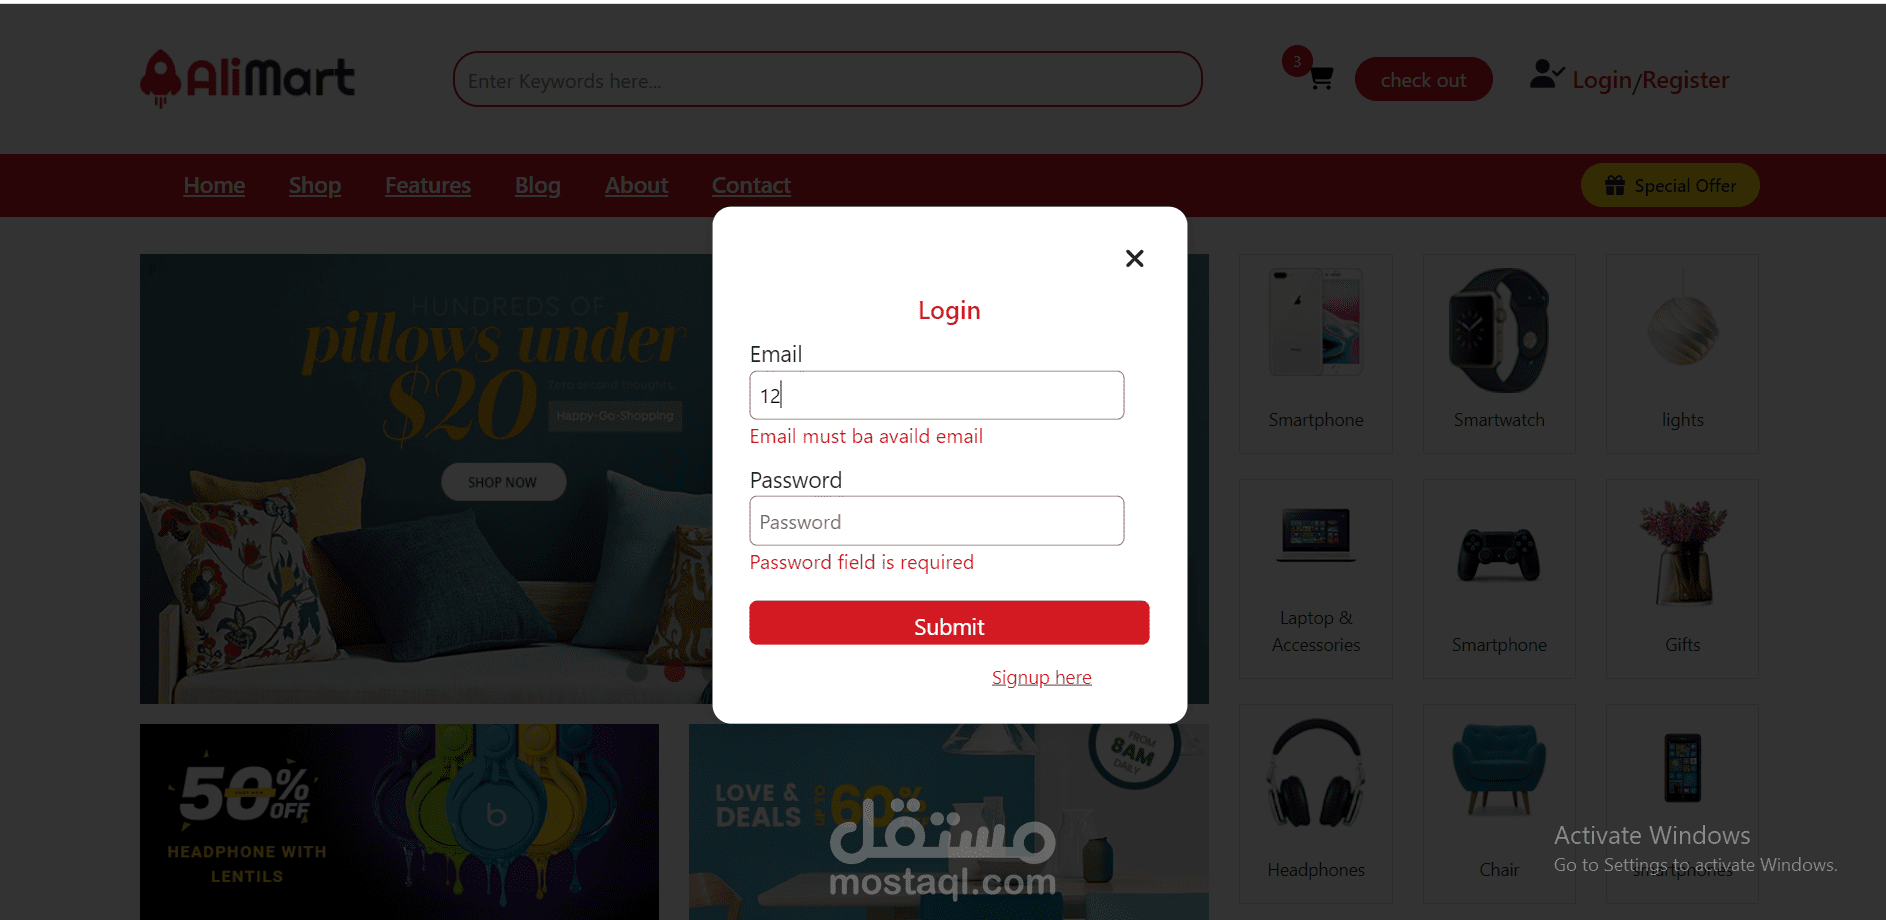Image resolution: width=1886 pixels, height=920 pixels.
Task: Choose the game controller category image
Action: 1499,555
